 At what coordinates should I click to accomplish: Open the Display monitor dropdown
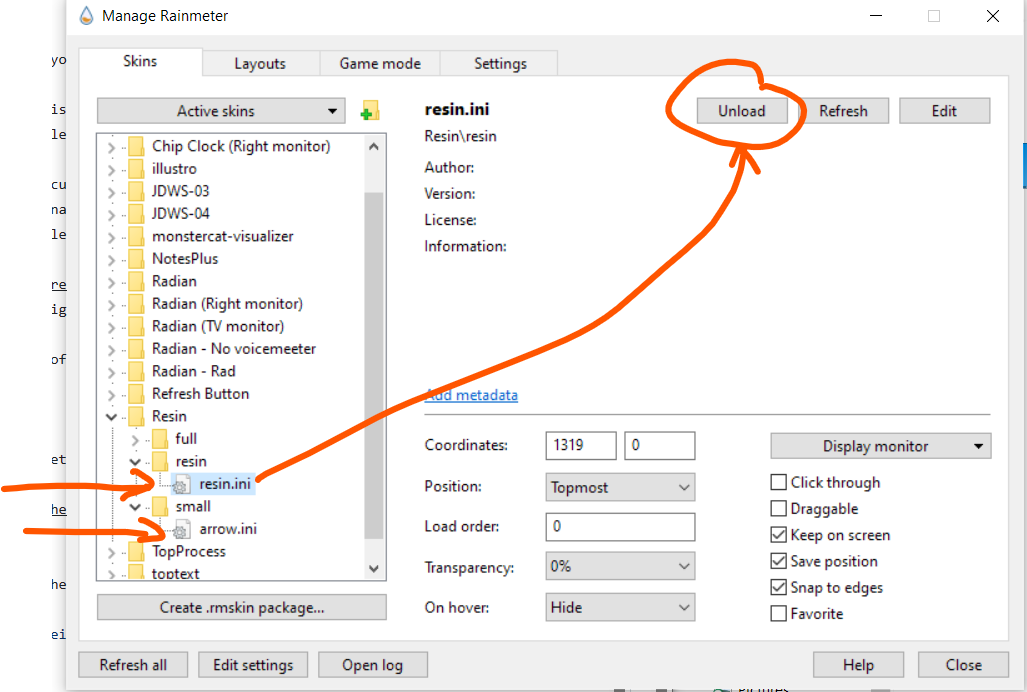[x=880, y=446]
